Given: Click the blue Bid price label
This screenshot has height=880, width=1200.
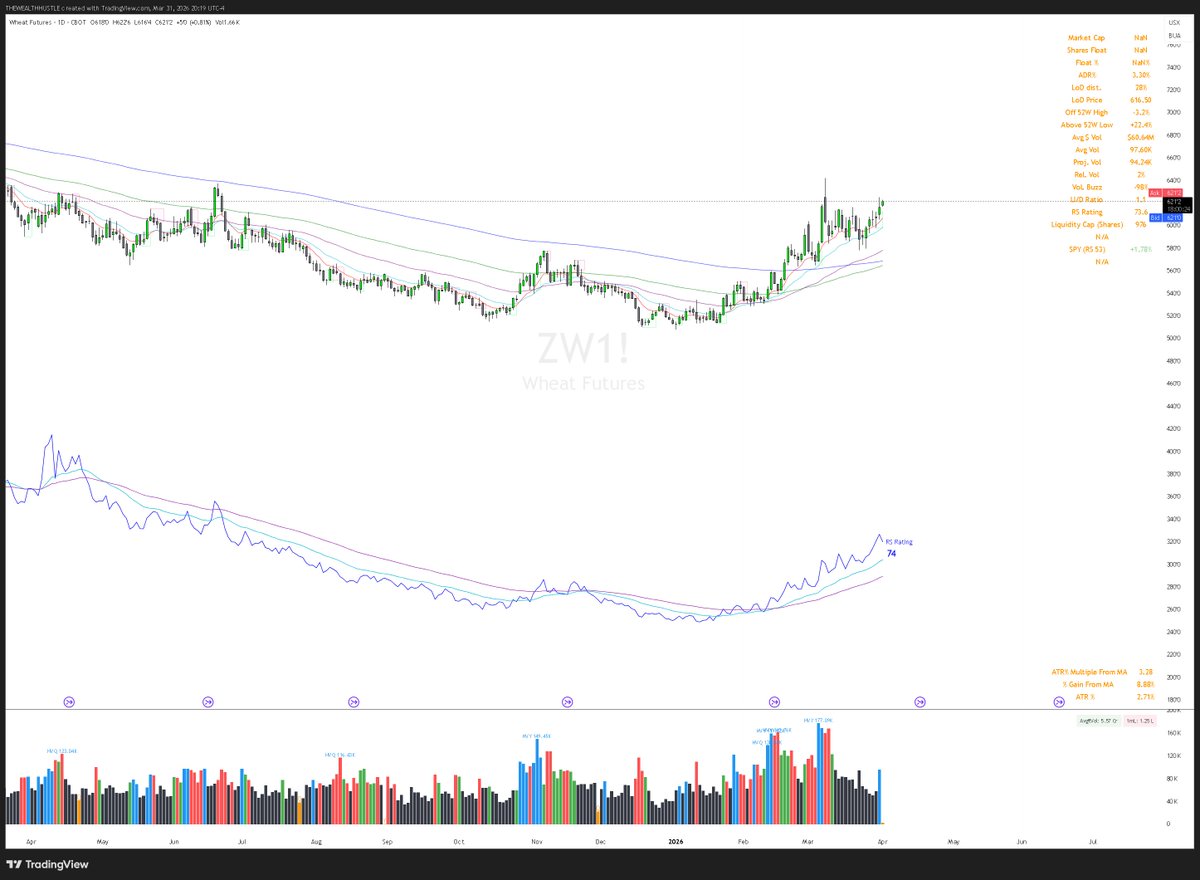Looking at the screenshot, I should tap(1166, 217).
